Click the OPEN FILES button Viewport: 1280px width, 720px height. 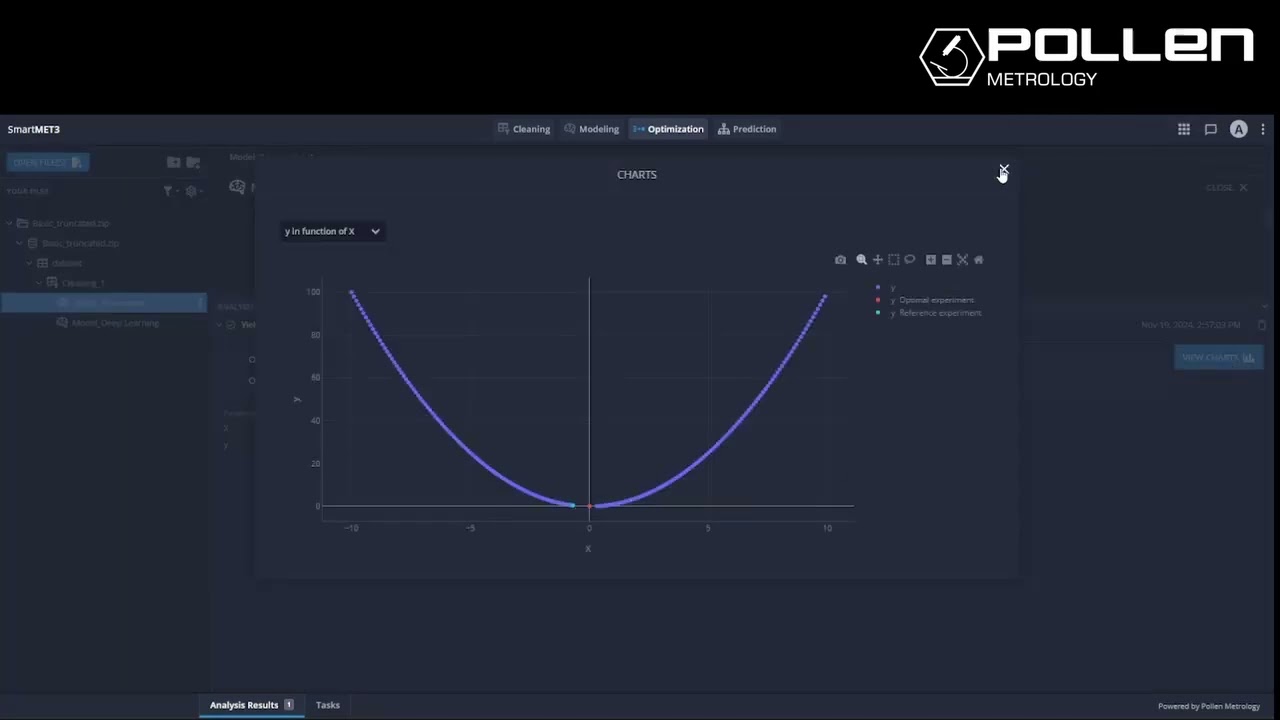47,162
